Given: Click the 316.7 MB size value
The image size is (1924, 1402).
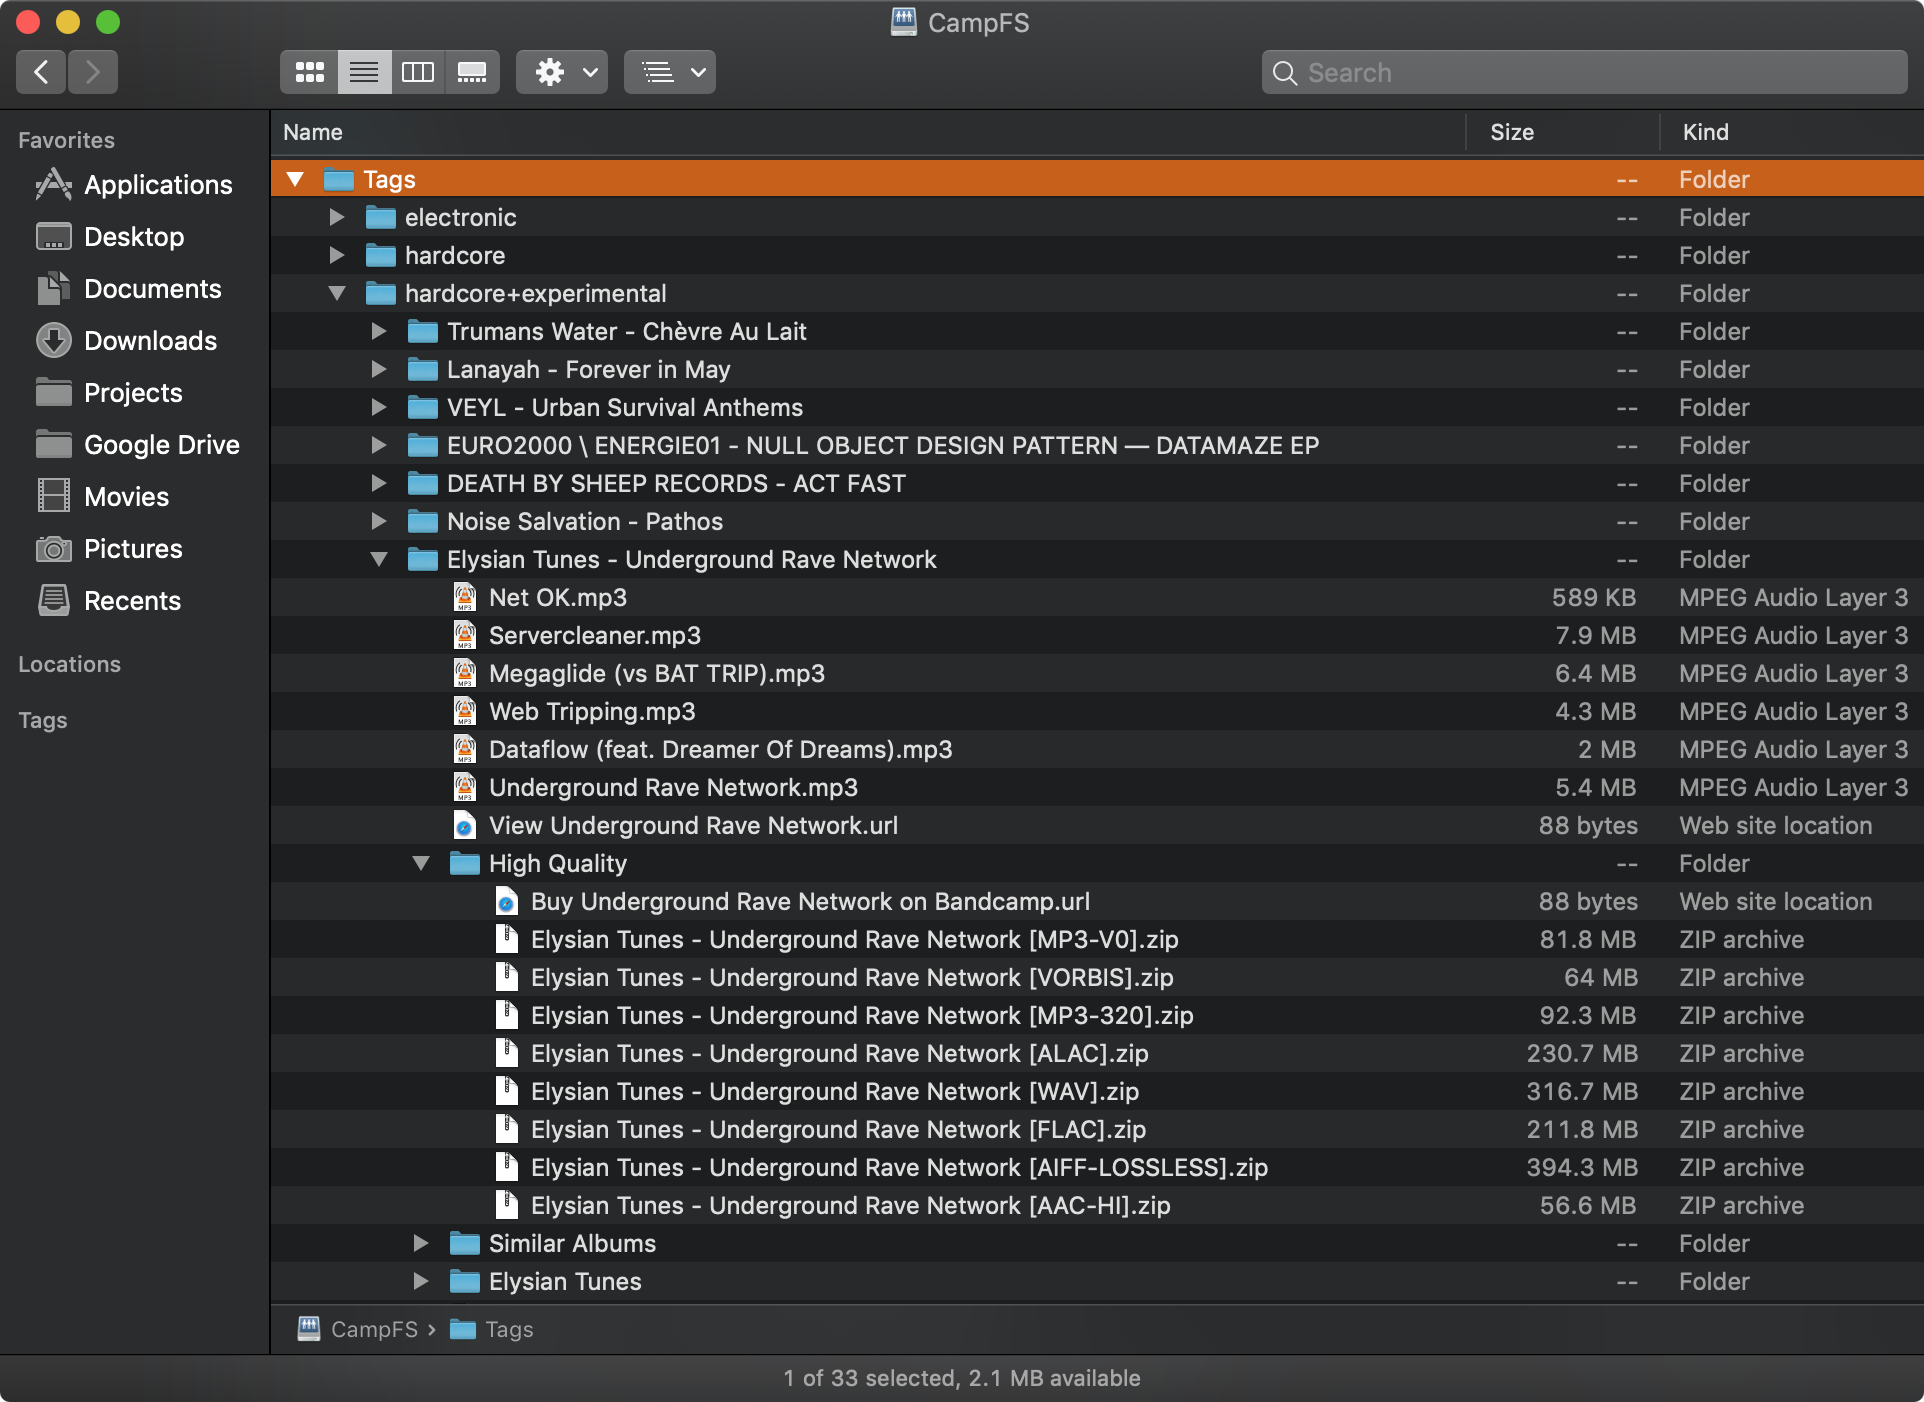Looking at the screenshot, I should (x=1582, y=1092).
